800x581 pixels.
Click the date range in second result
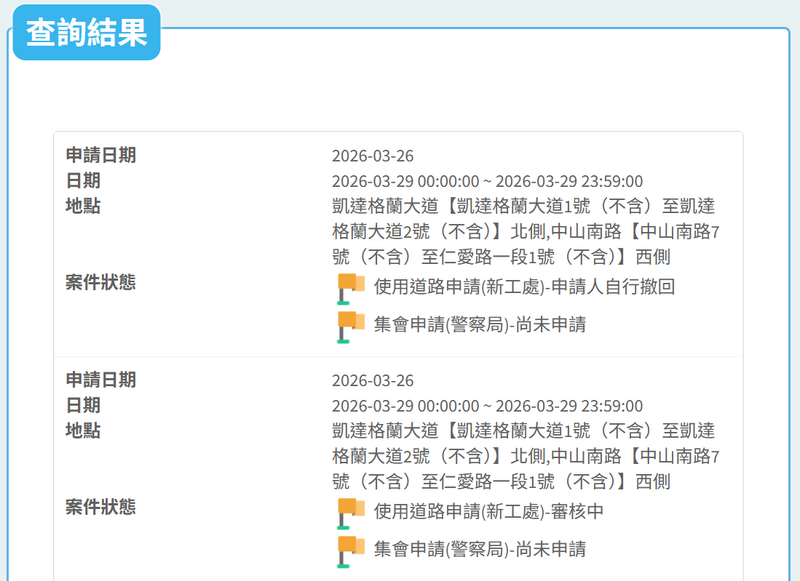tap(487, 406)
